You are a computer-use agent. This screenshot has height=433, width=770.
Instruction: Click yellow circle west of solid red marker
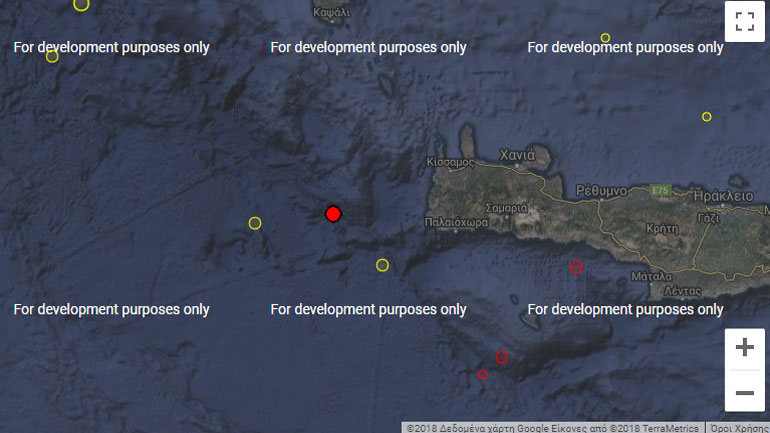click(255, 223)
